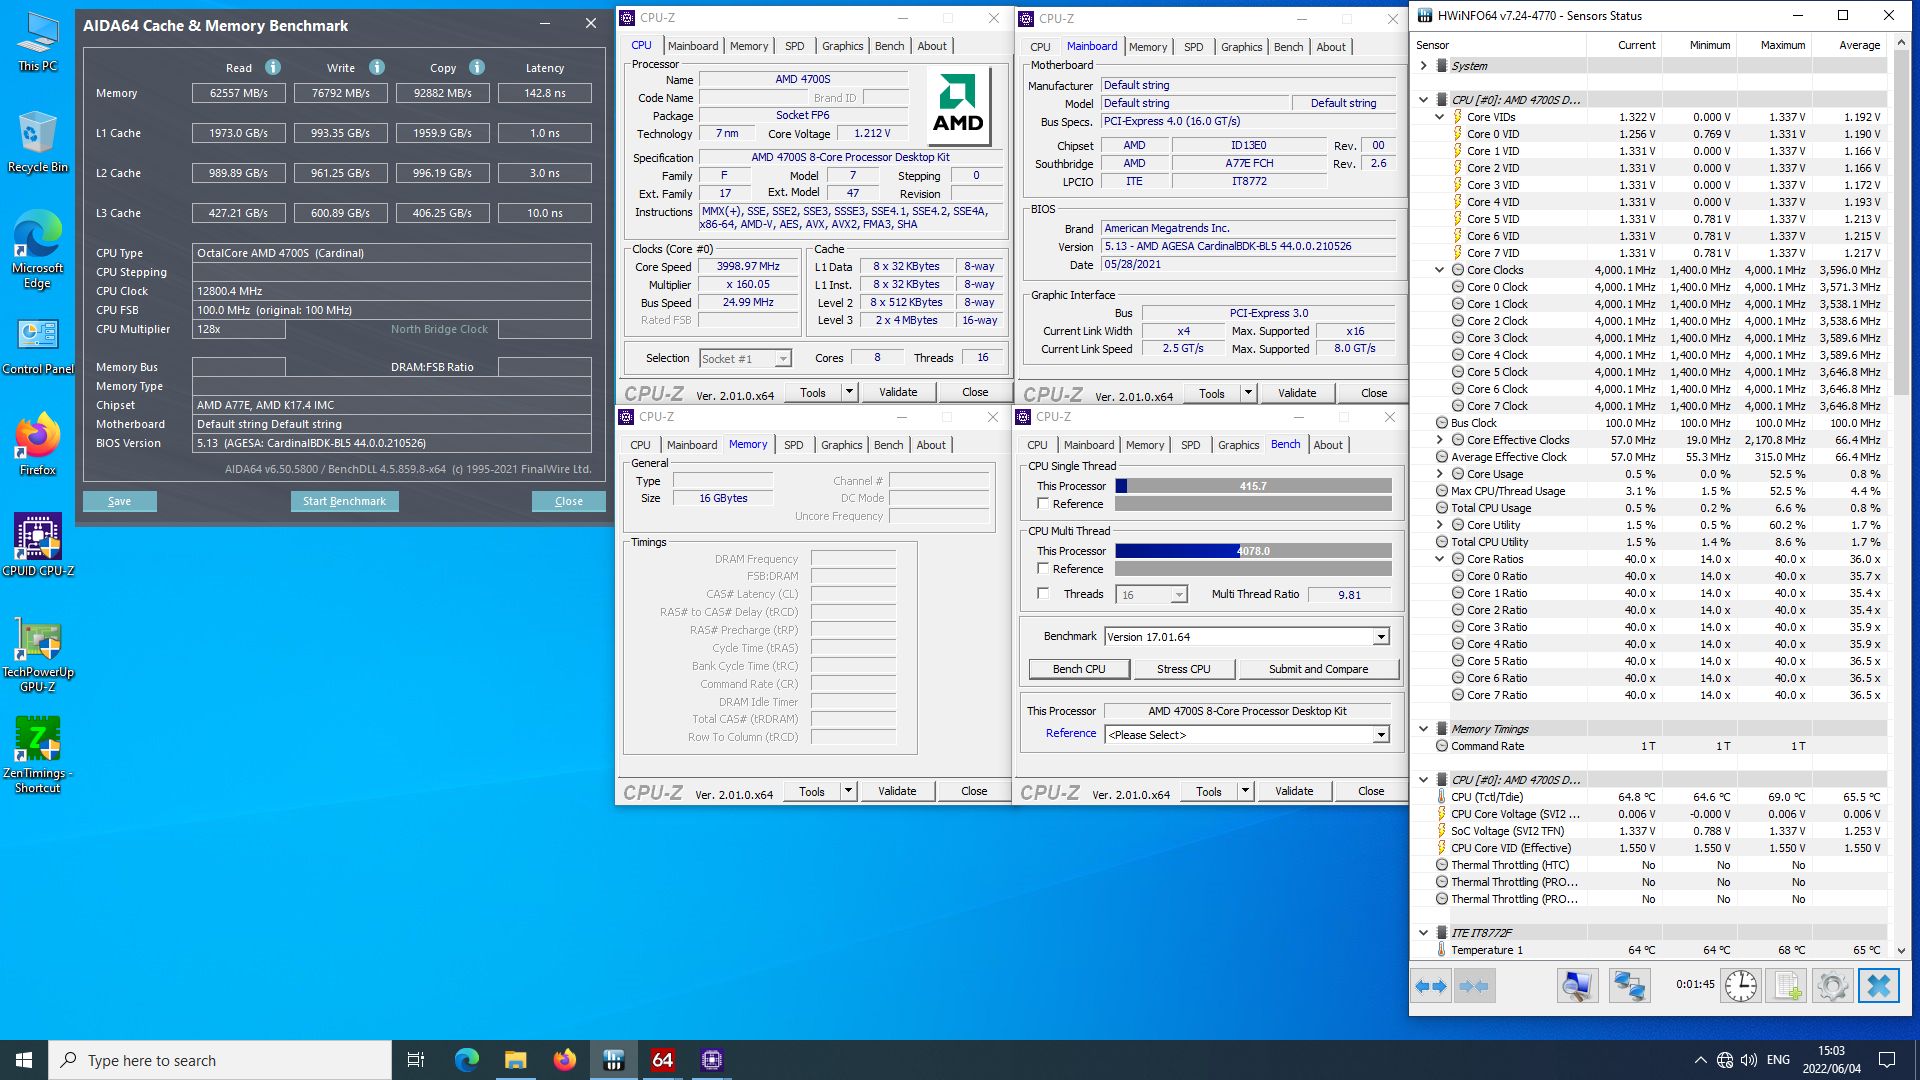Enable Reference checkbox under CPU Multi Thread
The height and width of the screenshot is (1080, 1920).
[1043, 569]
